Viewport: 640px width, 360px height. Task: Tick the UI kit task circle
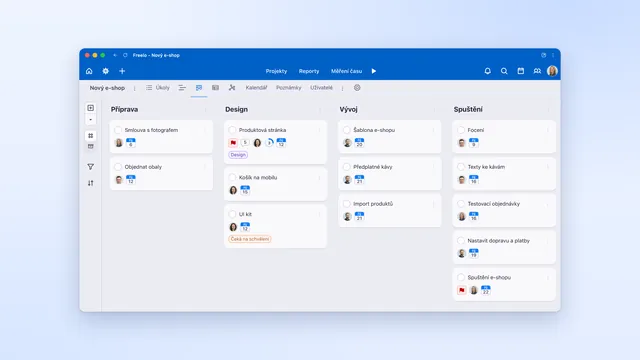click(232, 214)
